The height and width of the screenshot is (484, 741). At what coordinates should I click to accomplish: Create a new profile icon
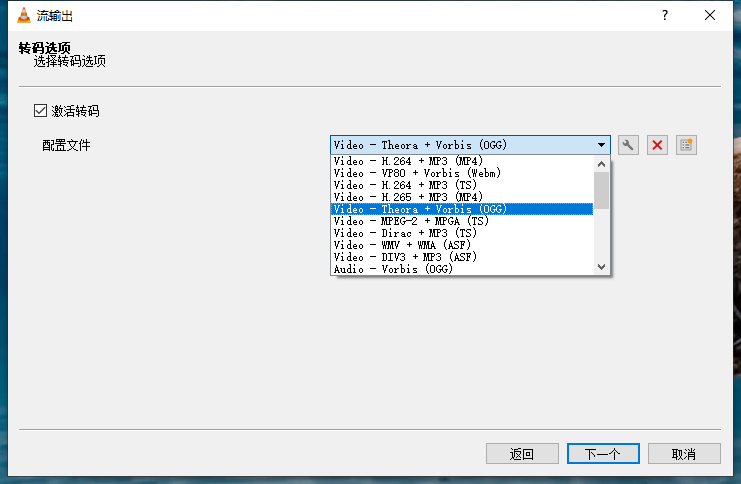coord(686,145)
